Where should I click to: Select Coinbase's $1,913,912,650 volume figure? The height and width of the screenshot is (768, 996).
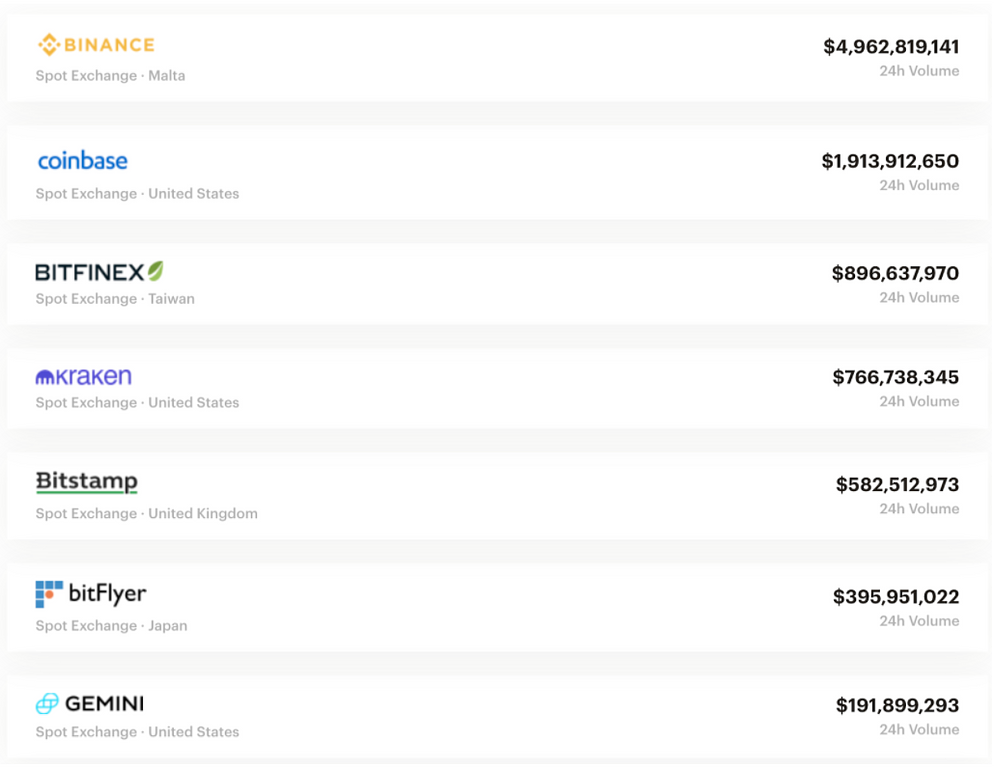click(890, 161)
